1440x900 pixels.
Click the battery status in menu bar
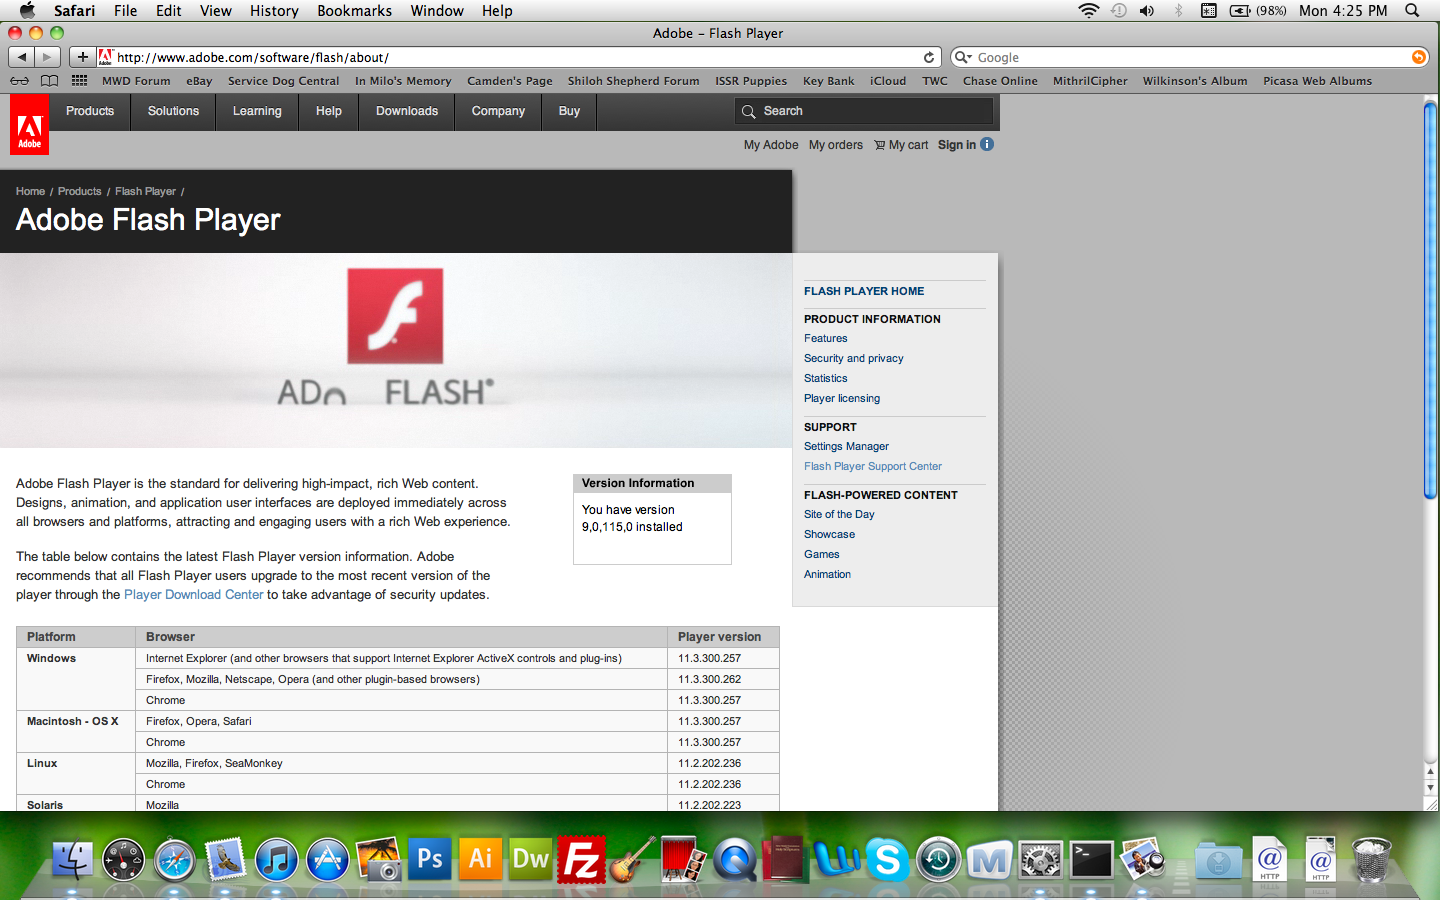(x=1258, y=10)
